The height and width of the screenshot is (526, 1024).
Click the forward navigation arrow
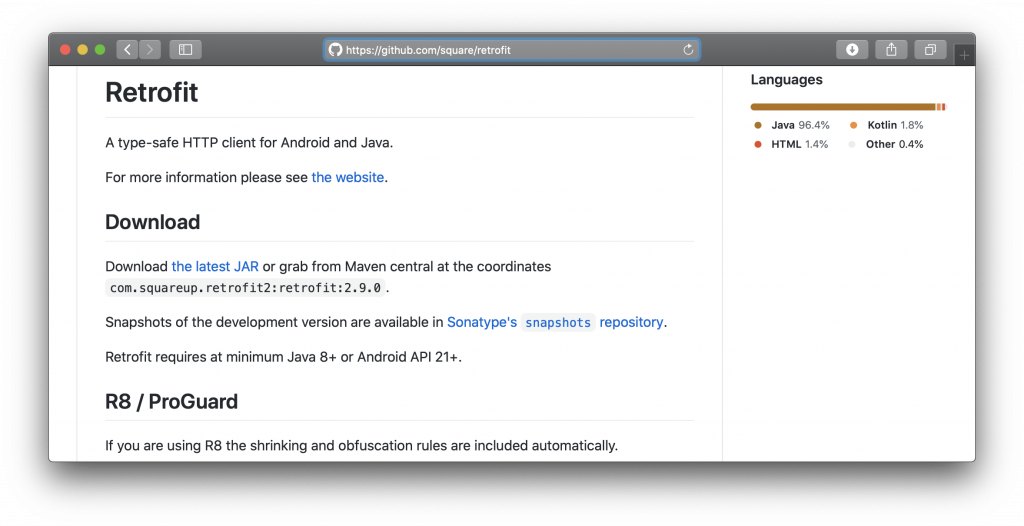[150, 49]
